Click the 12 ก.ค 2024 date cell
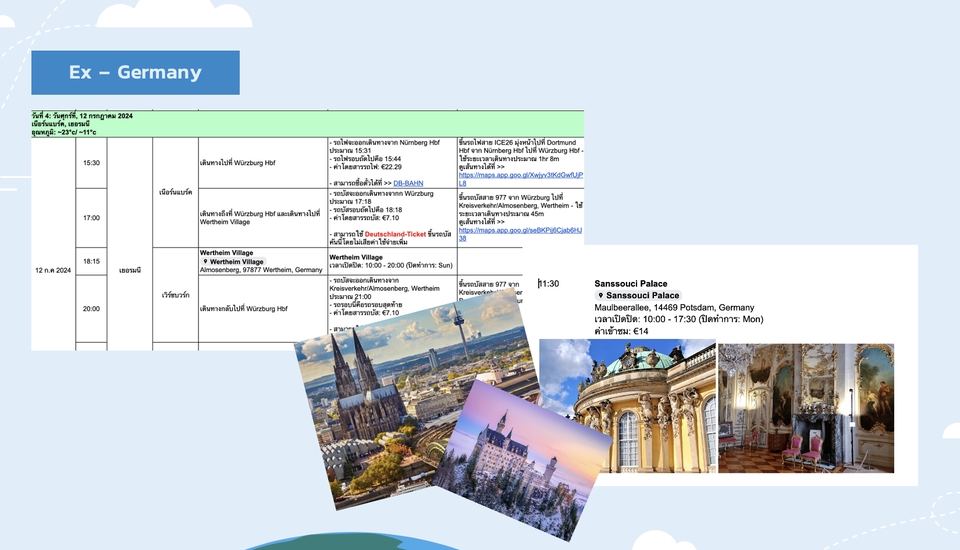 [x=53, y=270]
